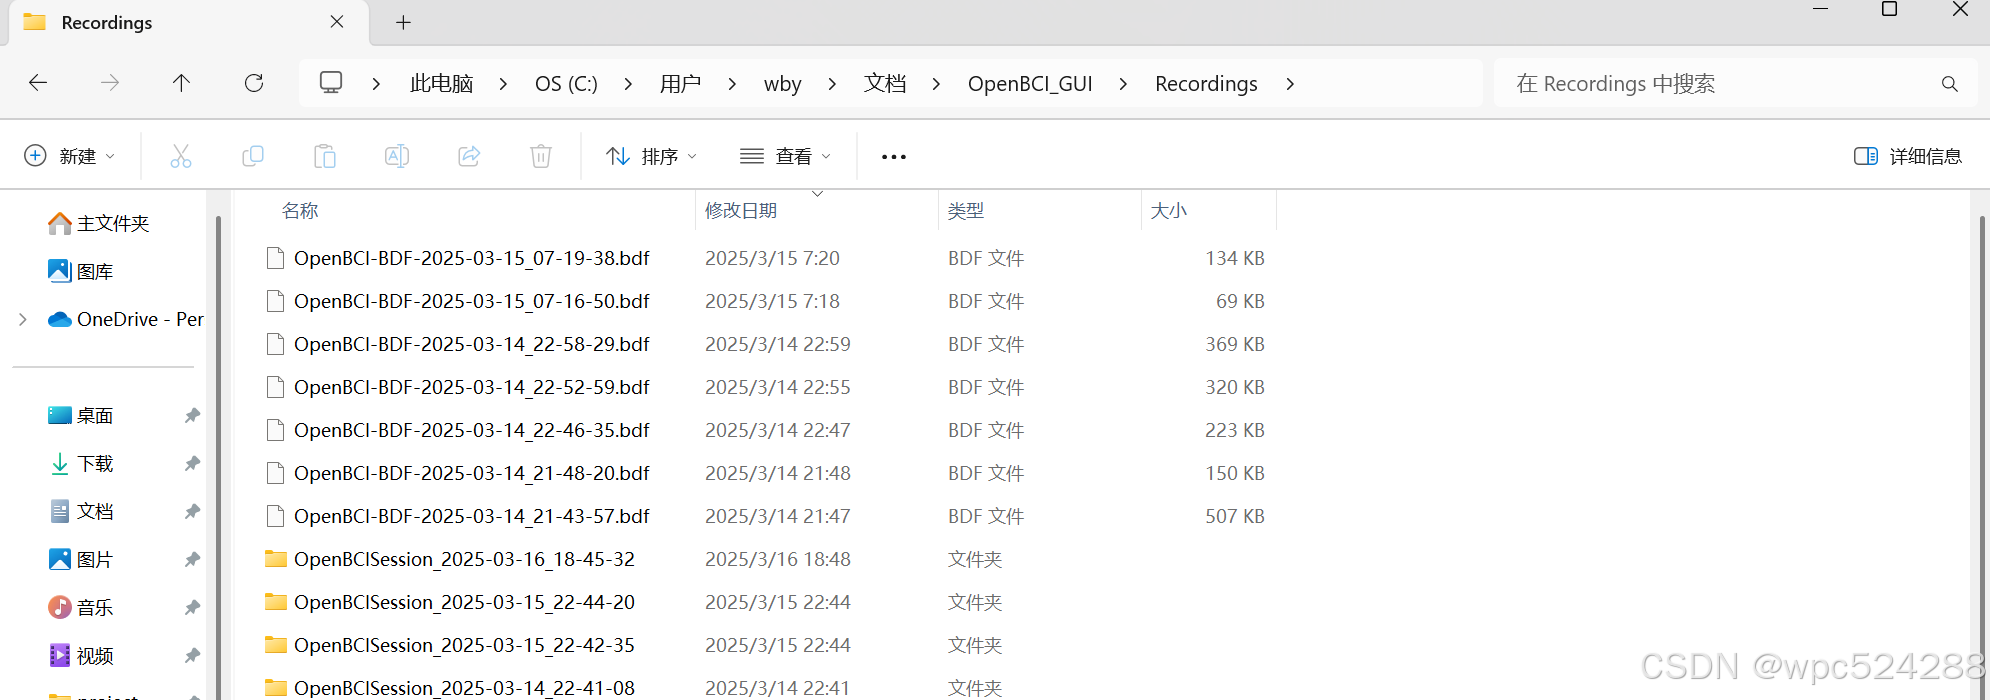The image size is (1990, 700).
Task: Go up one folder level
Action: pos(181,83)
